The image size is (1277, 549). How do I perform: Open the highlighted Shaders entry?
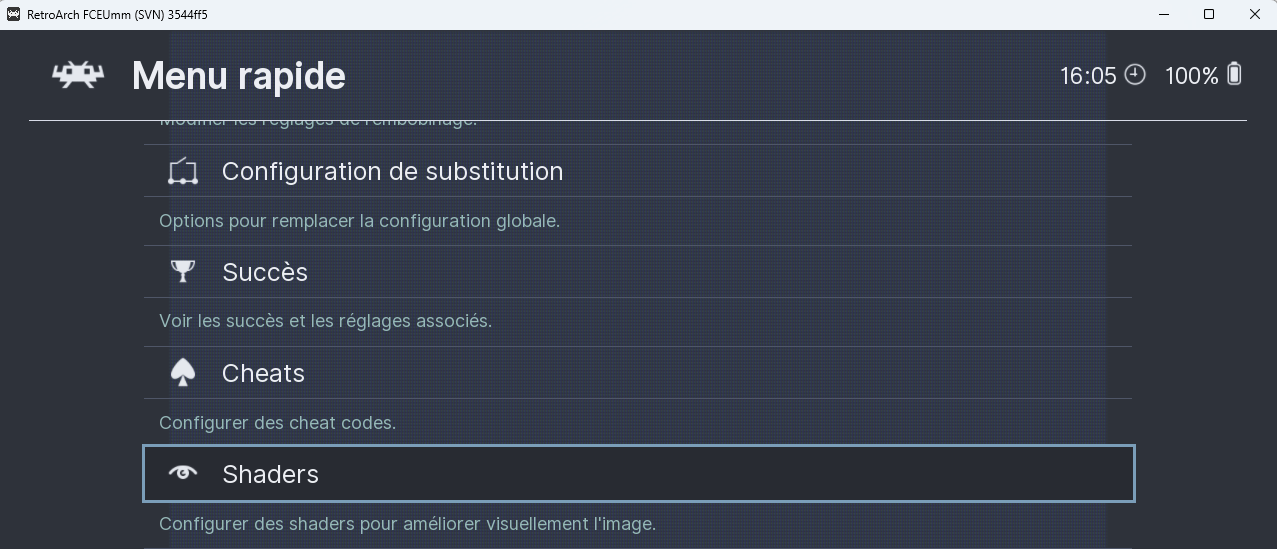639,474
